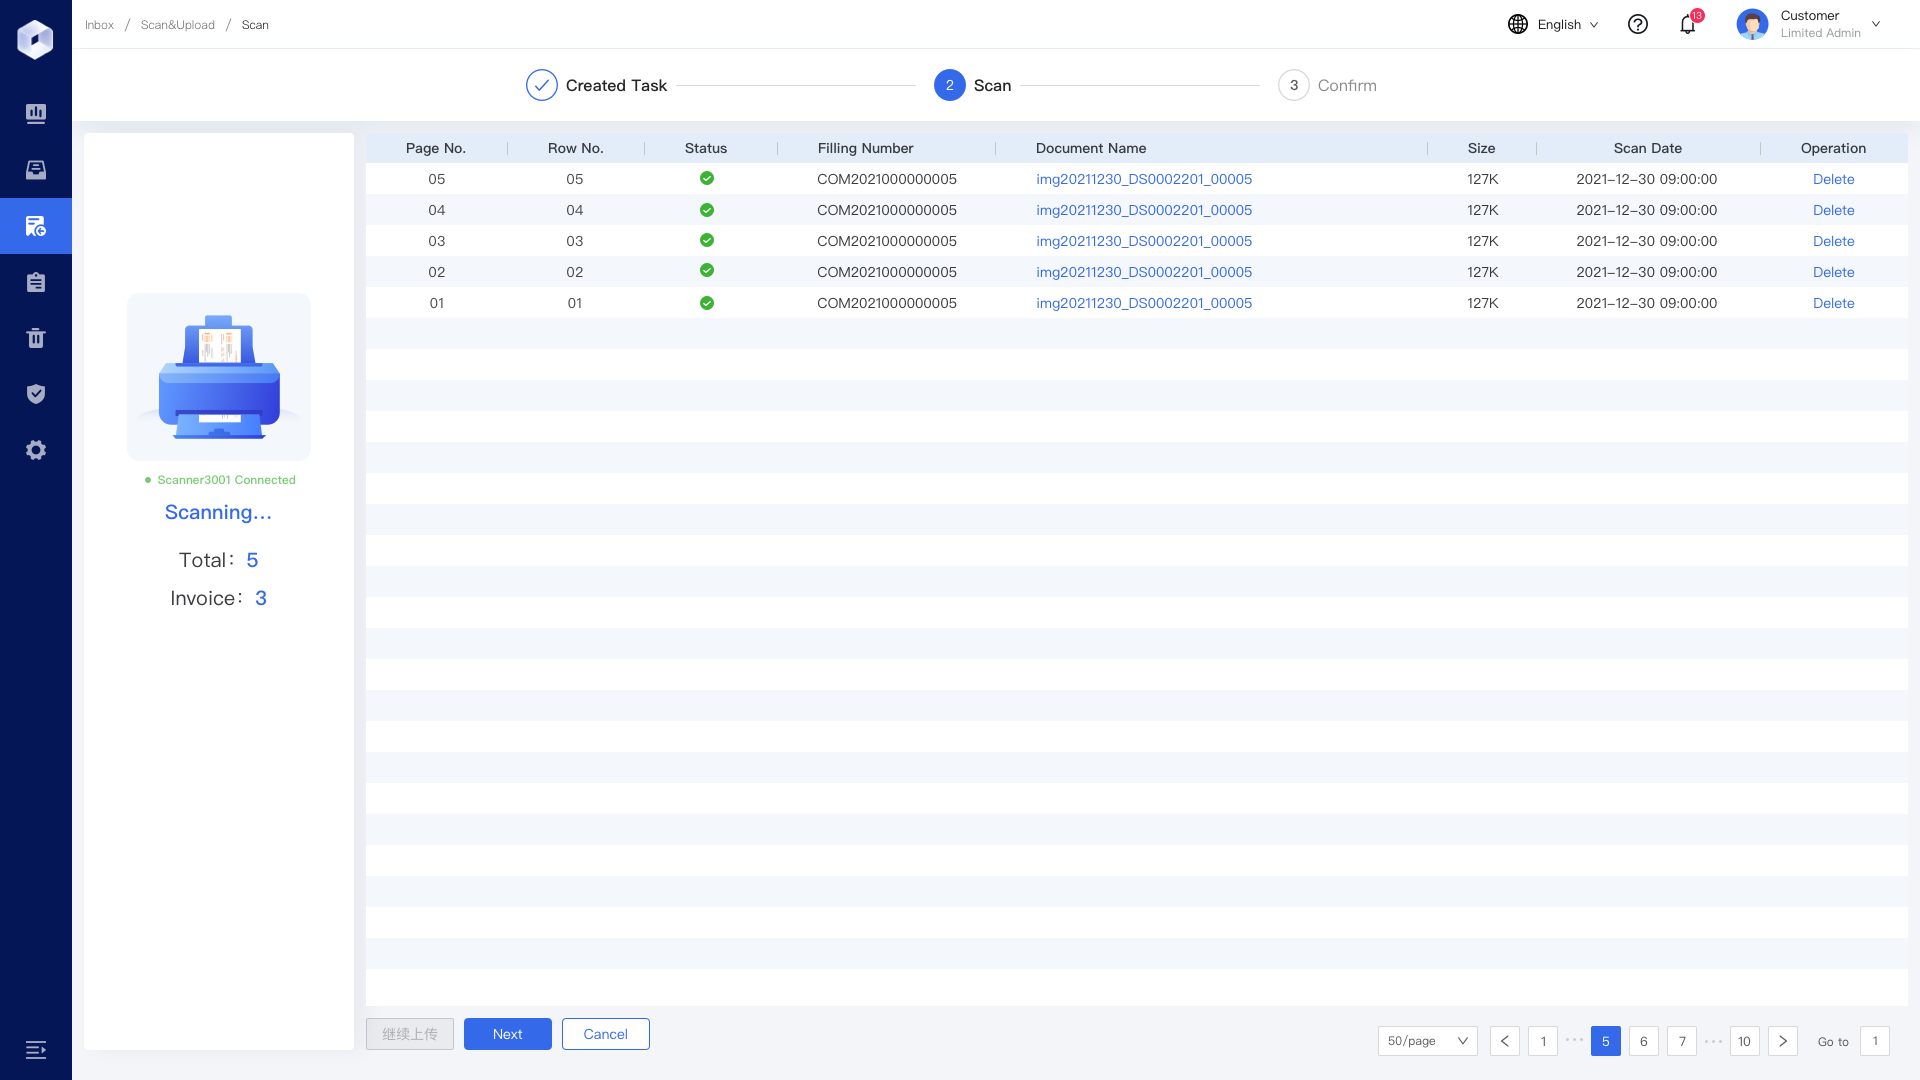
Task: Delete the page 01 row
Action: pyautogui.click(x=1834, y=303)
